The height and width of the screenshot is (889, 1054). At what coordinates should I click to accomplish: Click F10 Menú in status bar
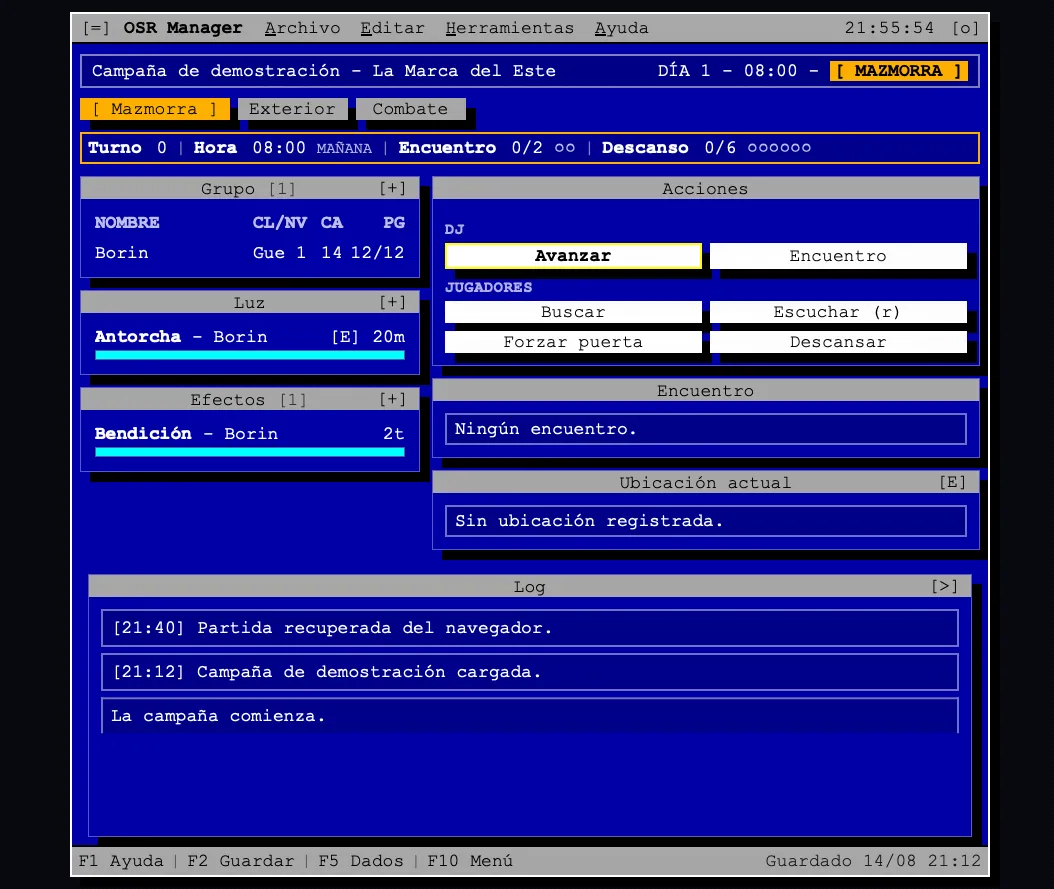click(470, 861)
